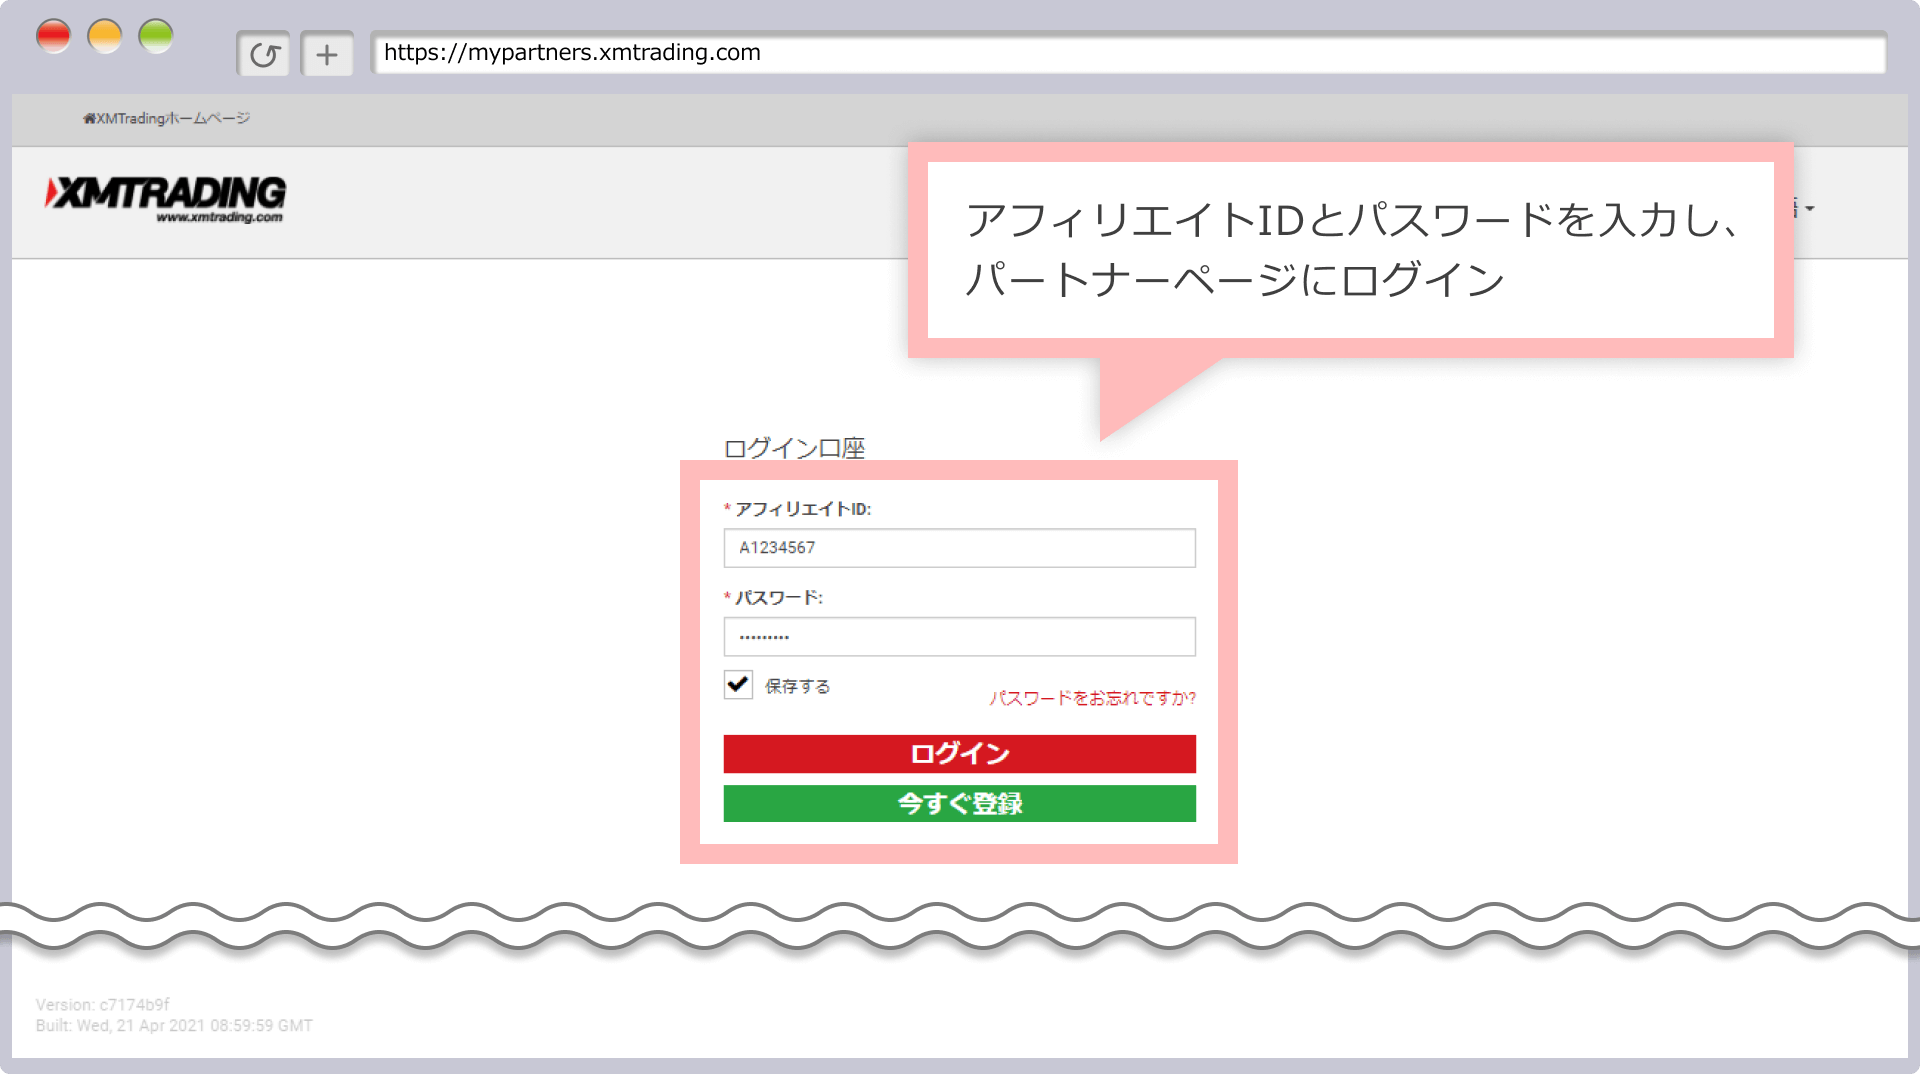Screen dimensions: 1920x1074
Task: Click the green 今すぐ登録 button
Action: 959,804
